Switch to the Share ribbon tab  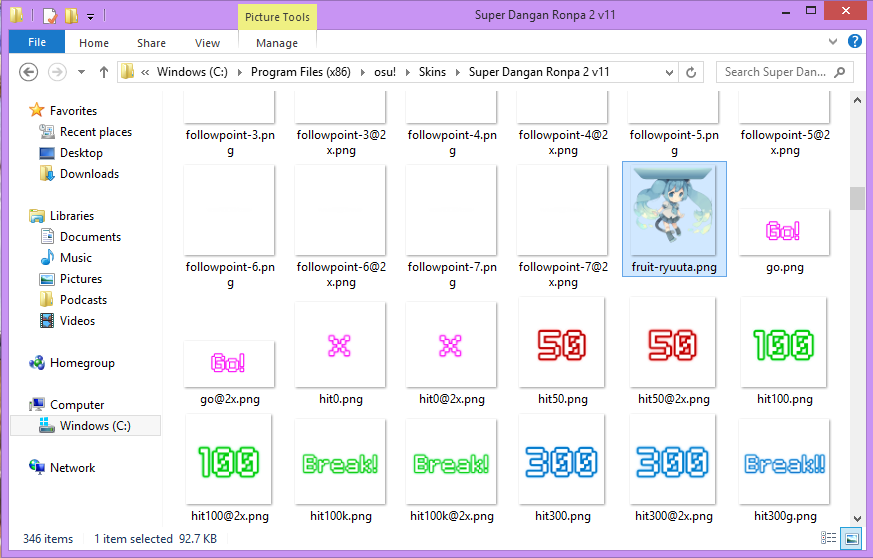click(x=151, y=43)
